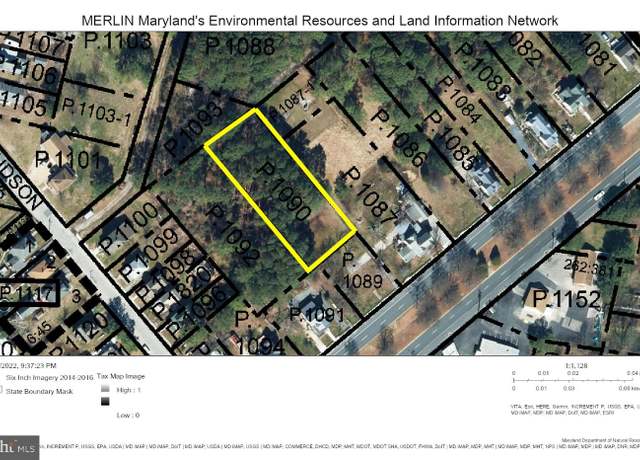Image resolution: width=640 pixels, height=460 pixels.
Task: Click the Tax Map Image legend heading
Action: (x=121, y=376)
